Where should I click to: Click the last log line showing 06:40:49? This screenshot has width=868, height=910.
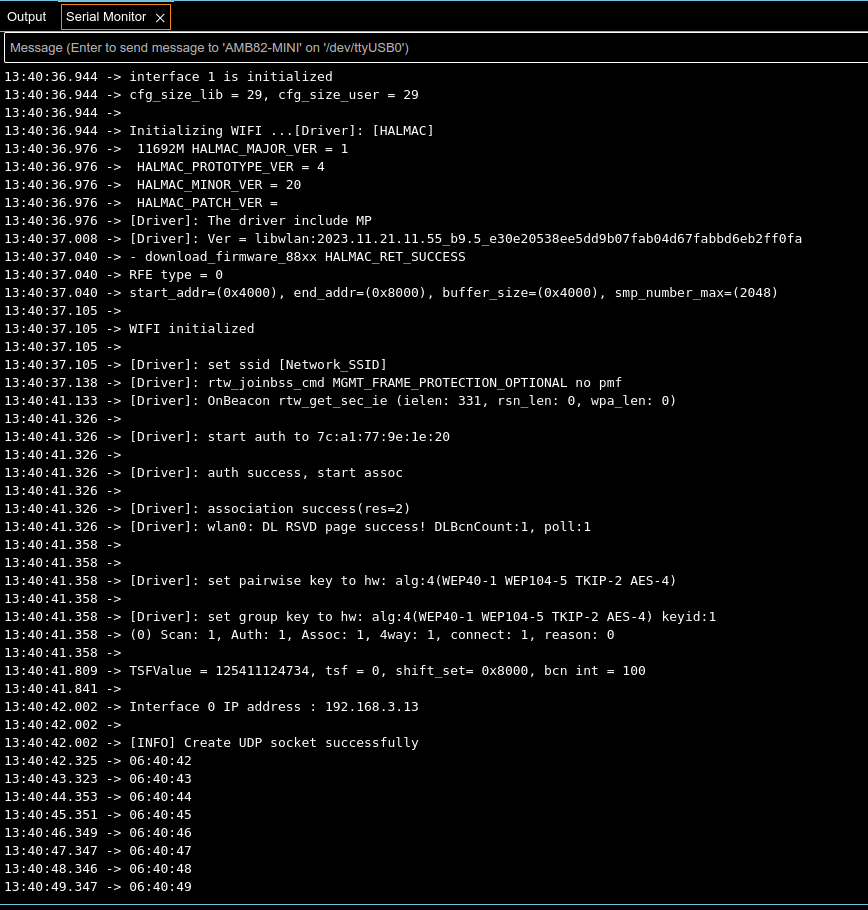(160, 887)
